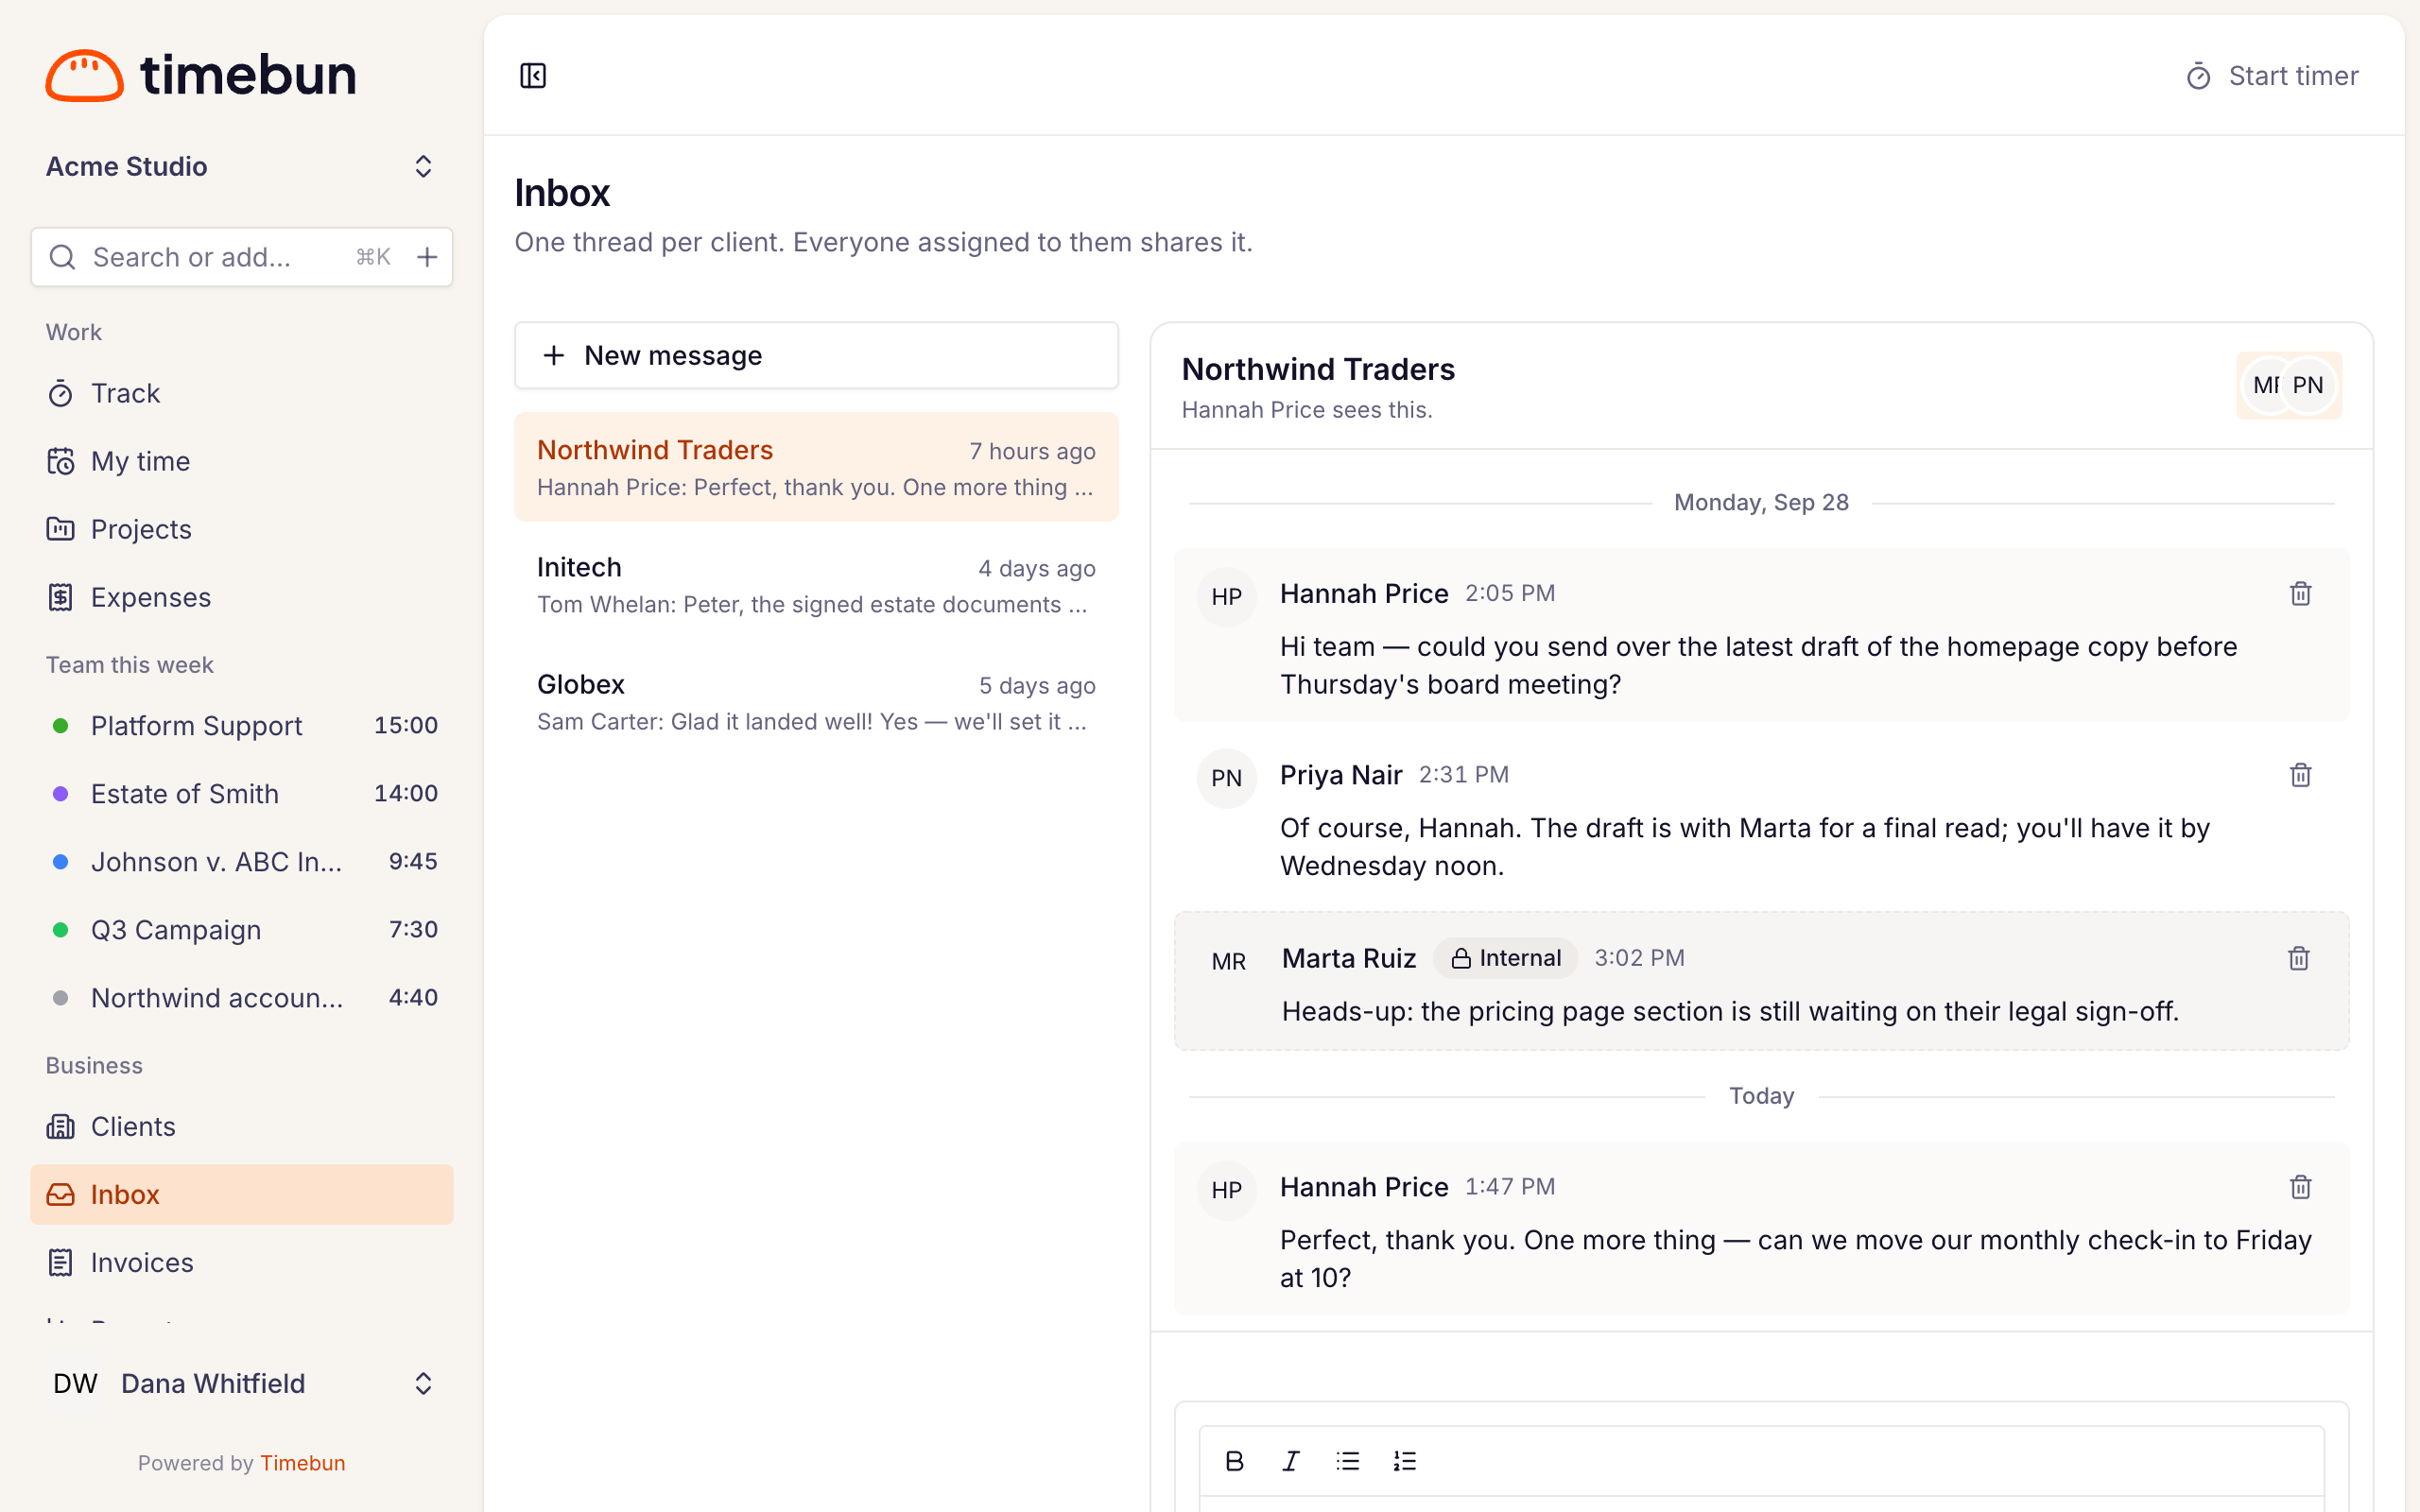Follow the Timebun link in footer

(302, 1463)
